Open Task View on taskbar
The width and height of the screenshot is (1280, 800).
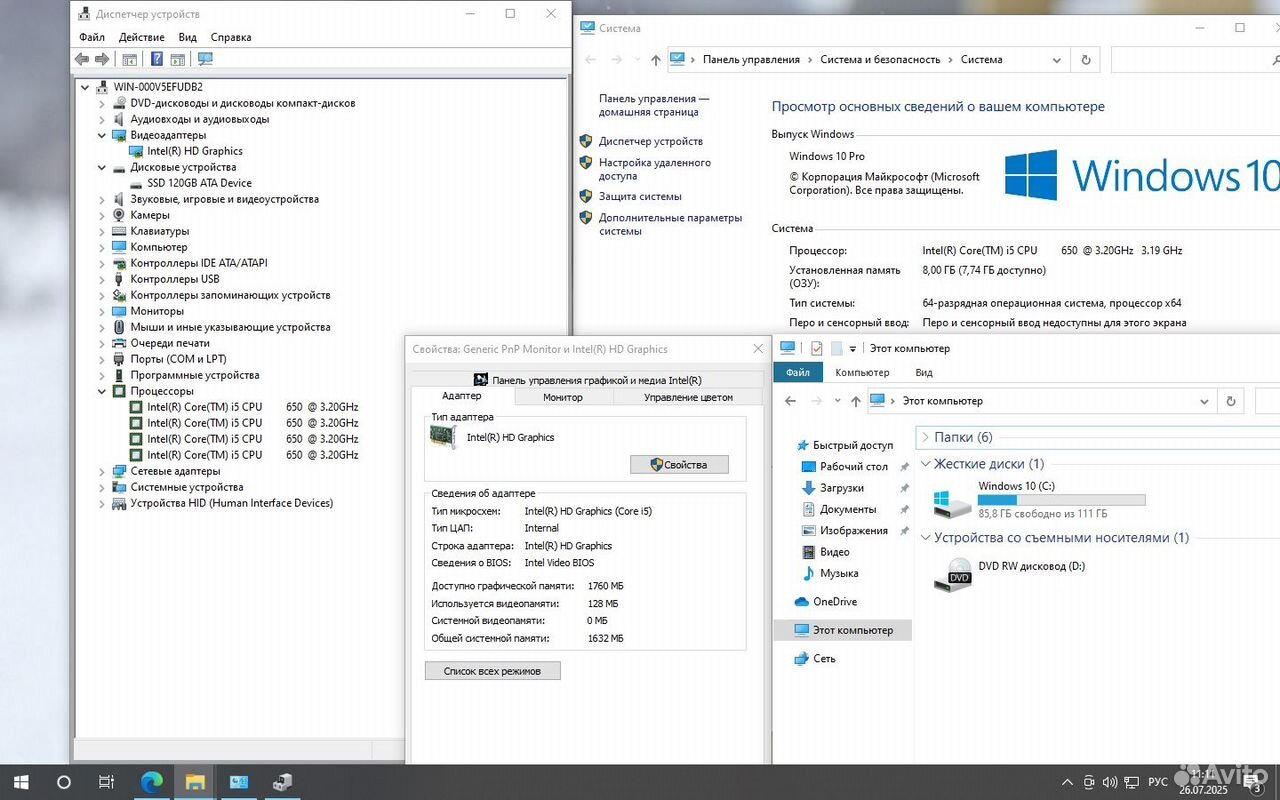coord(106,782)
